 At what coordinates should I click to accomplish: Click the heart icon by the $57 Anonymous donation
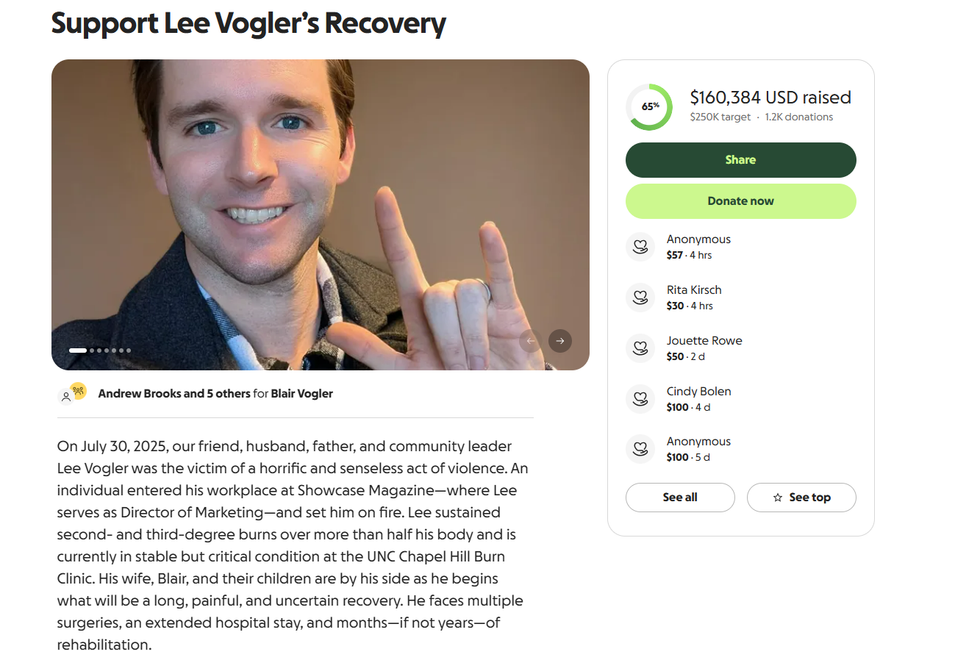641,247
